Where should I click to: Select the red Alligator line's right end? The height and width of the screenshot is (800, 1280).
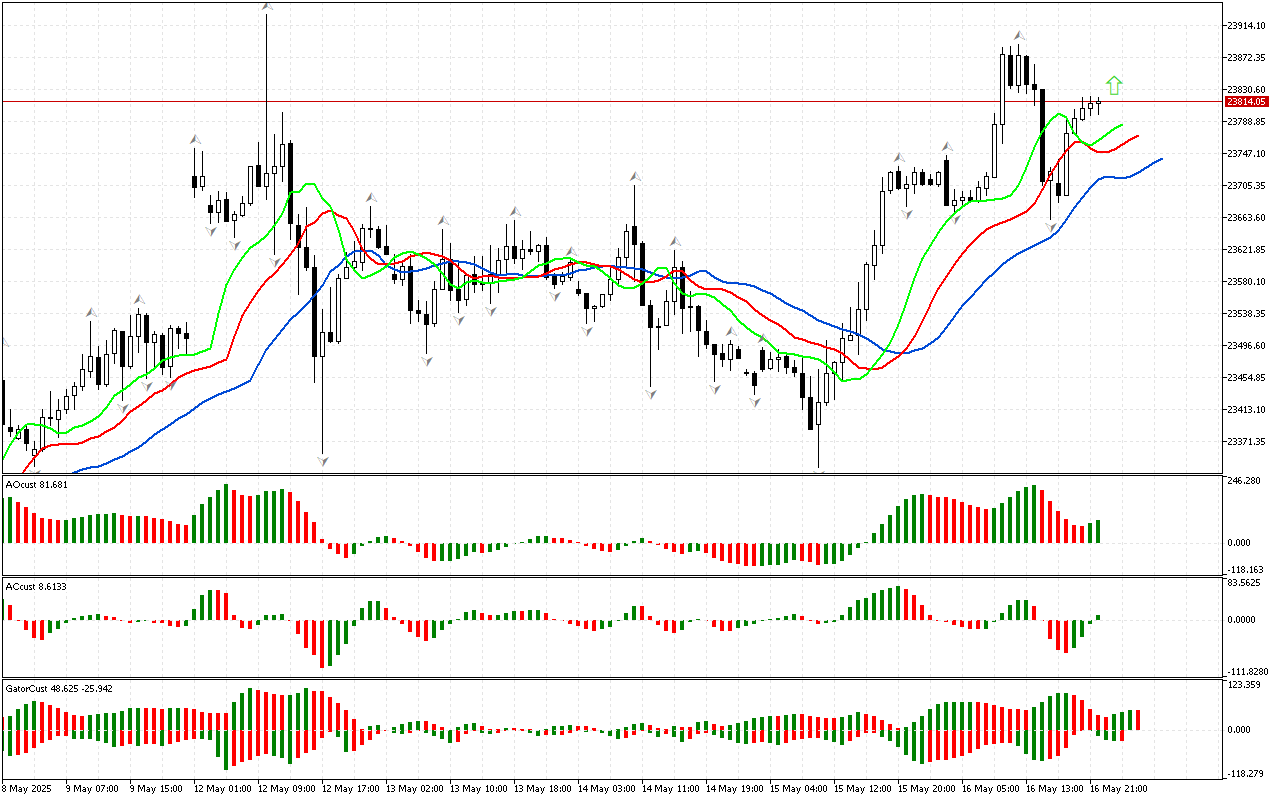[1138, 134]
